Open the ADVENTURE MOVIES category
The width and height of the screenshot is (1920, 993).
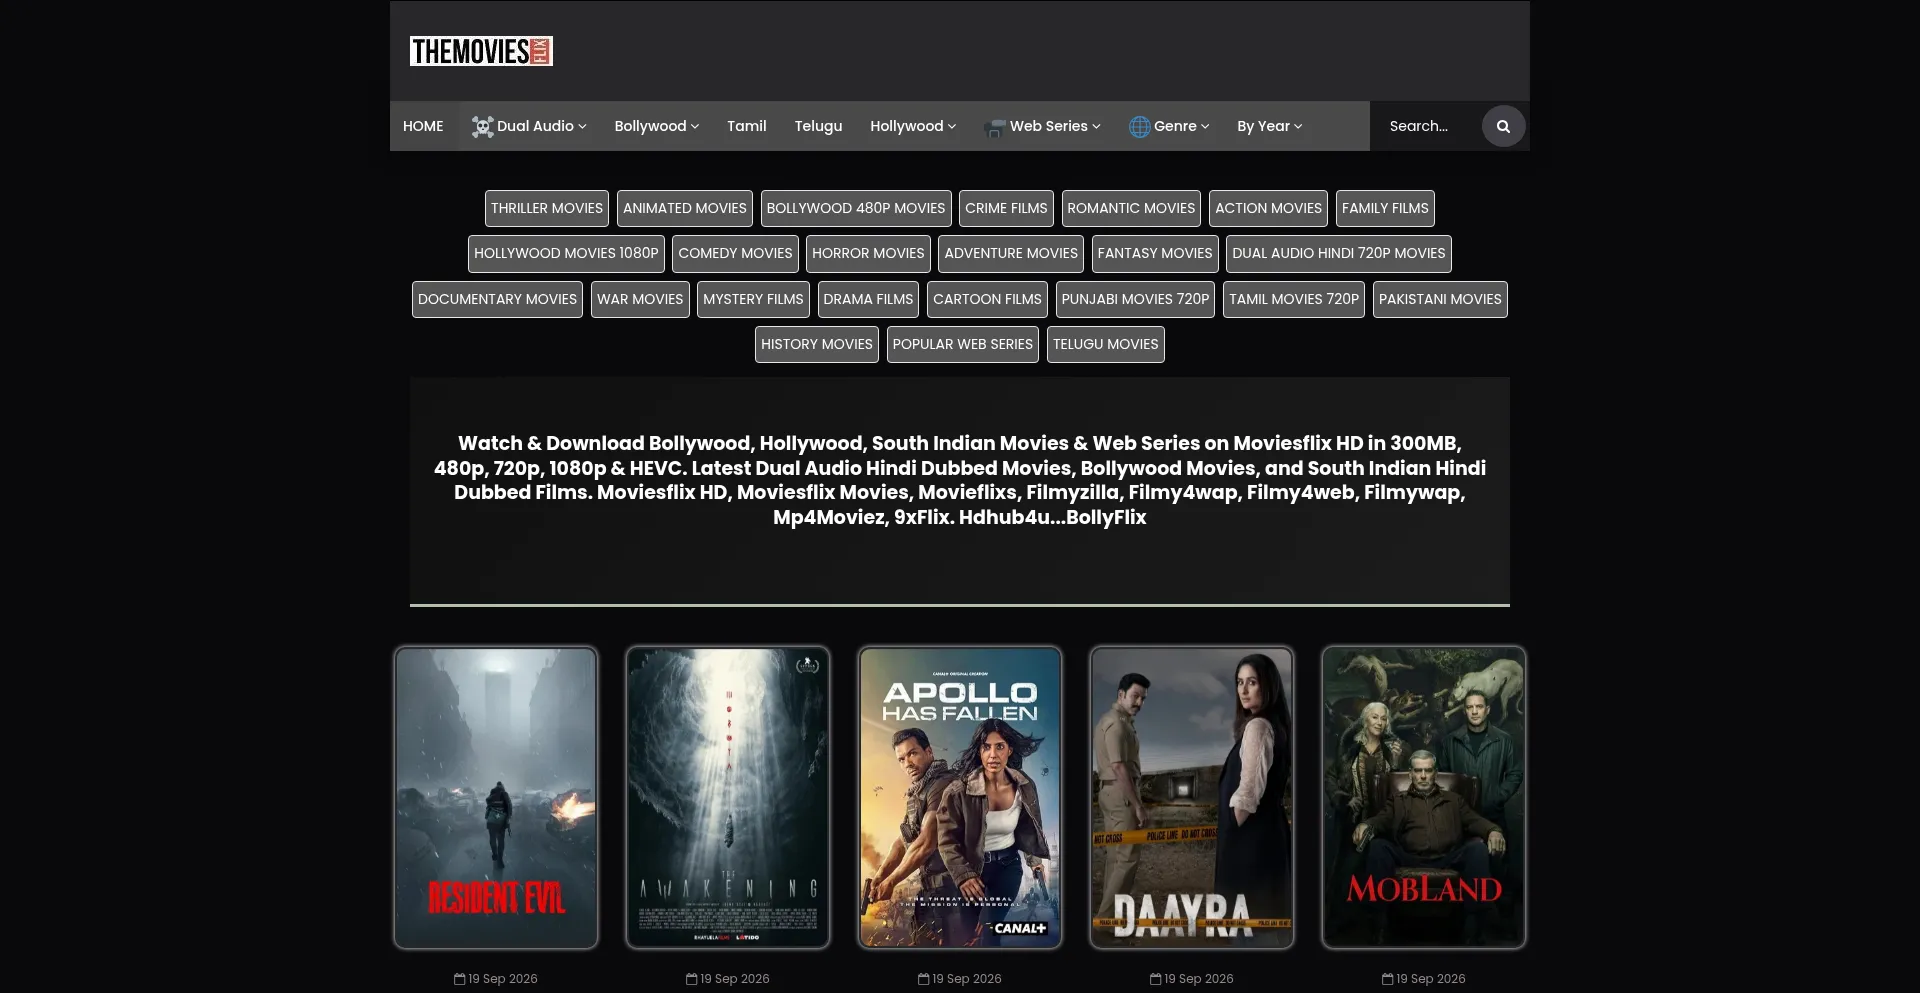(1011, 254)
